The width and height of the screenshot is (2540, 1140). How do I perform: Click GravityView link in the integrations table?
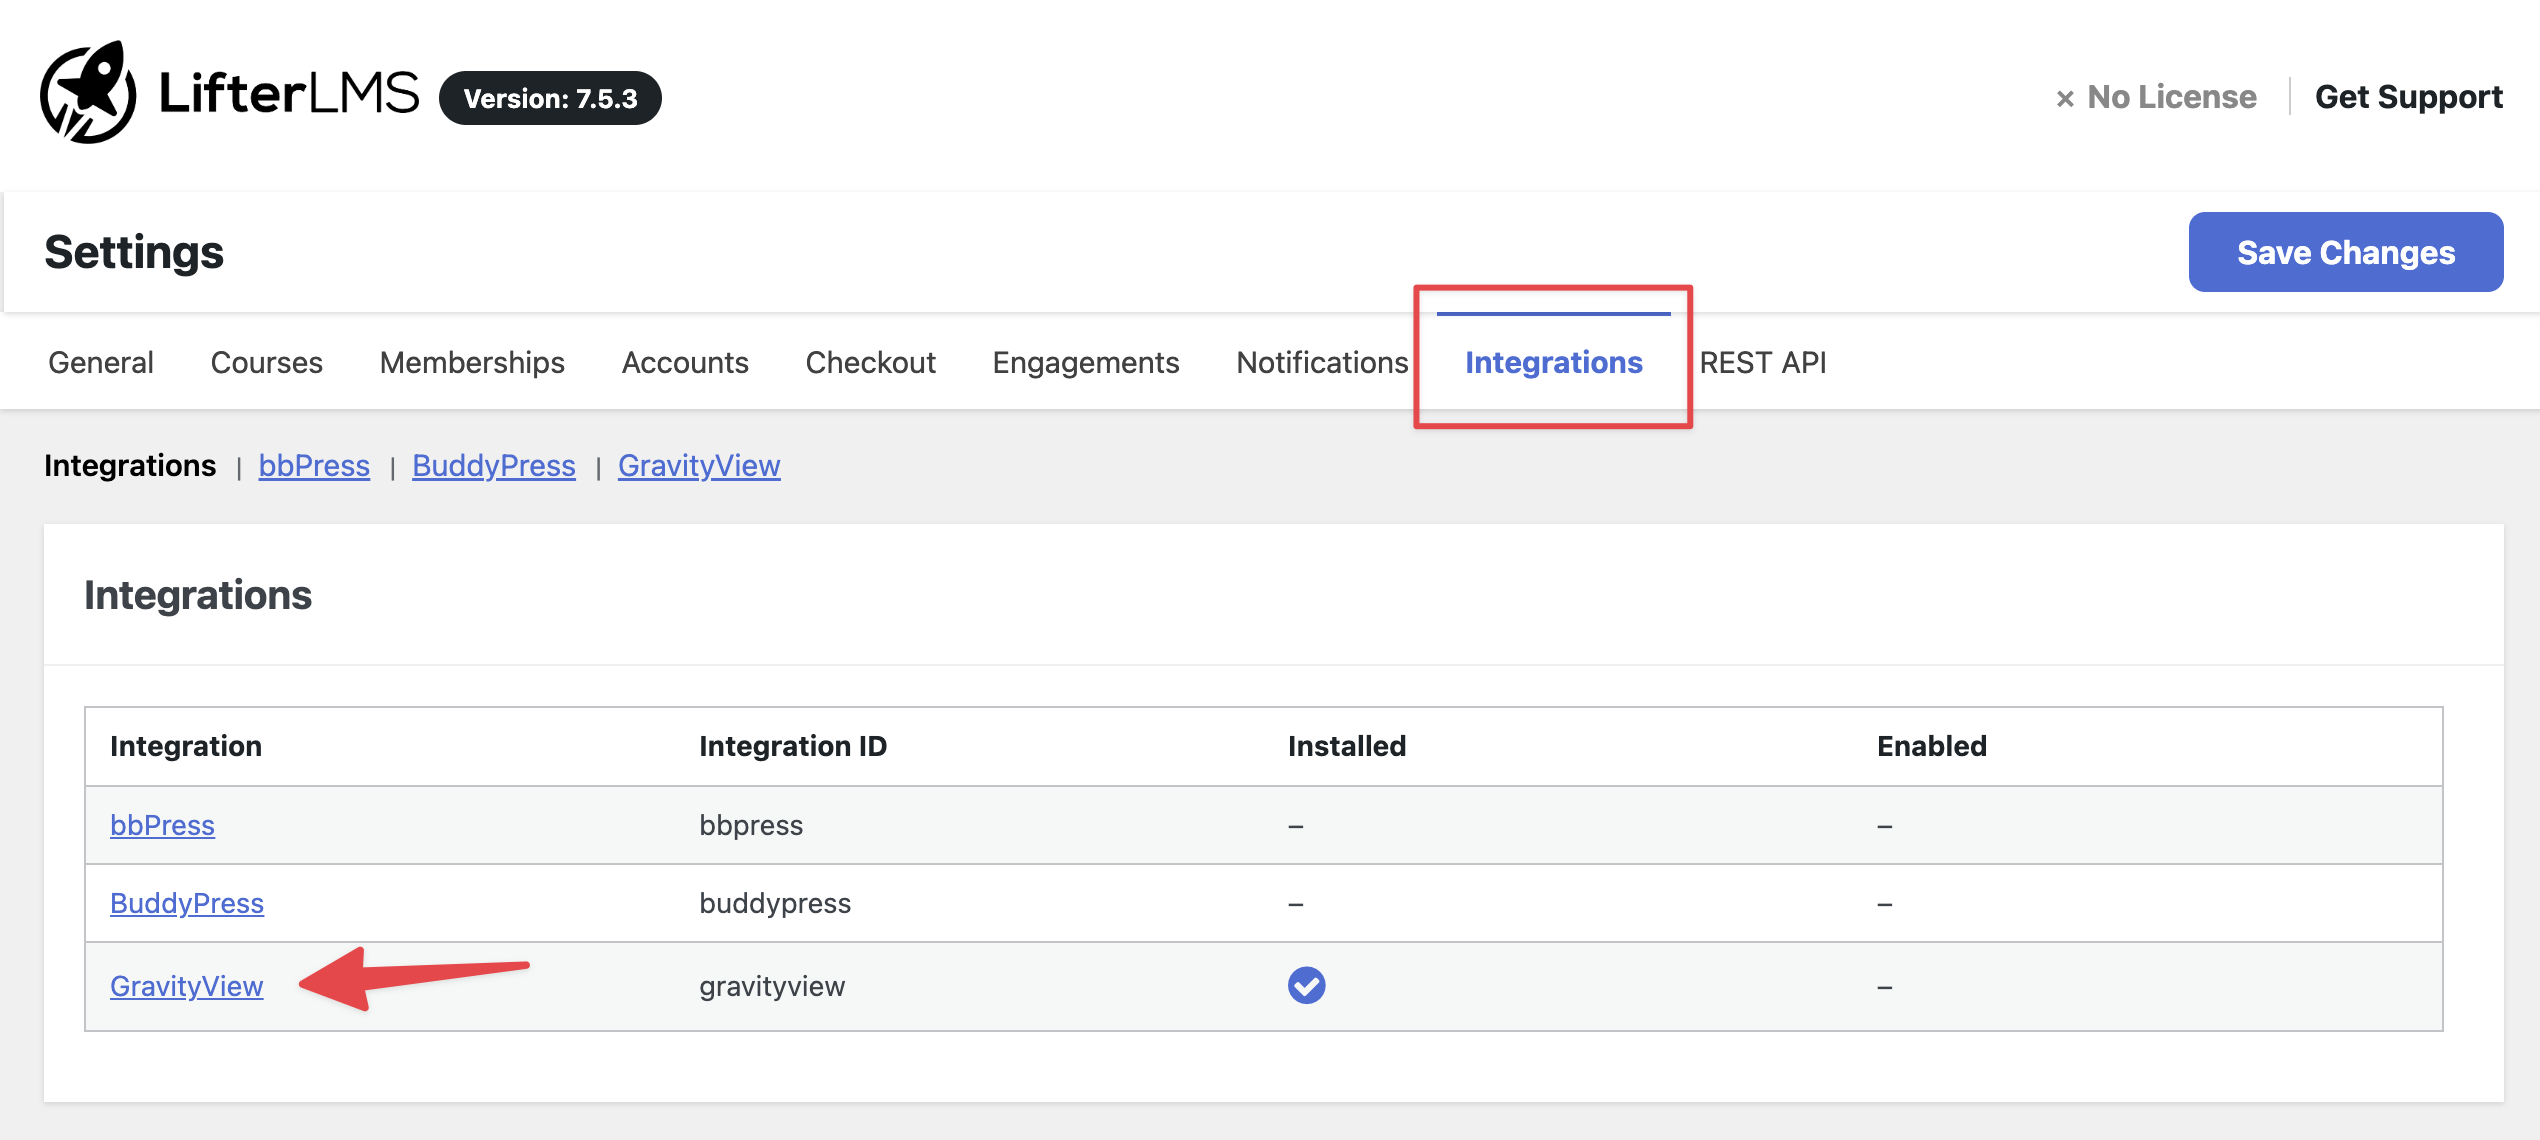[x=187, y=986]
